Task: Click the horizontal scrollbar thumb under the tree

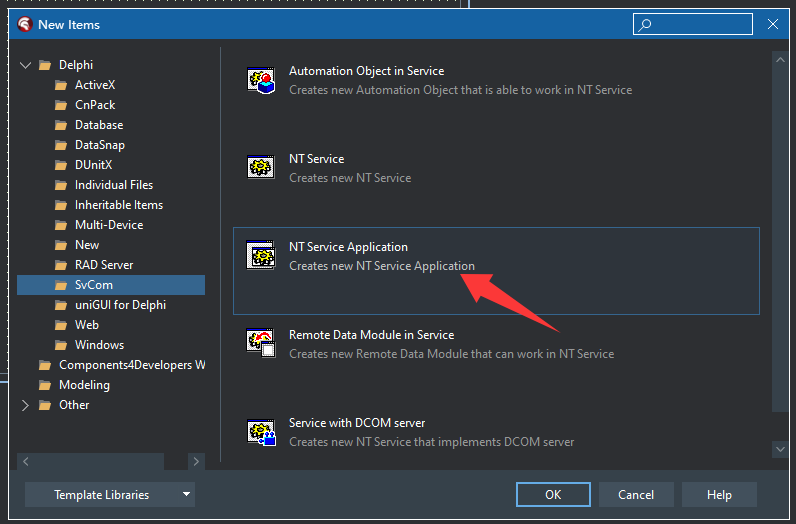Action: tap(98, 462)
